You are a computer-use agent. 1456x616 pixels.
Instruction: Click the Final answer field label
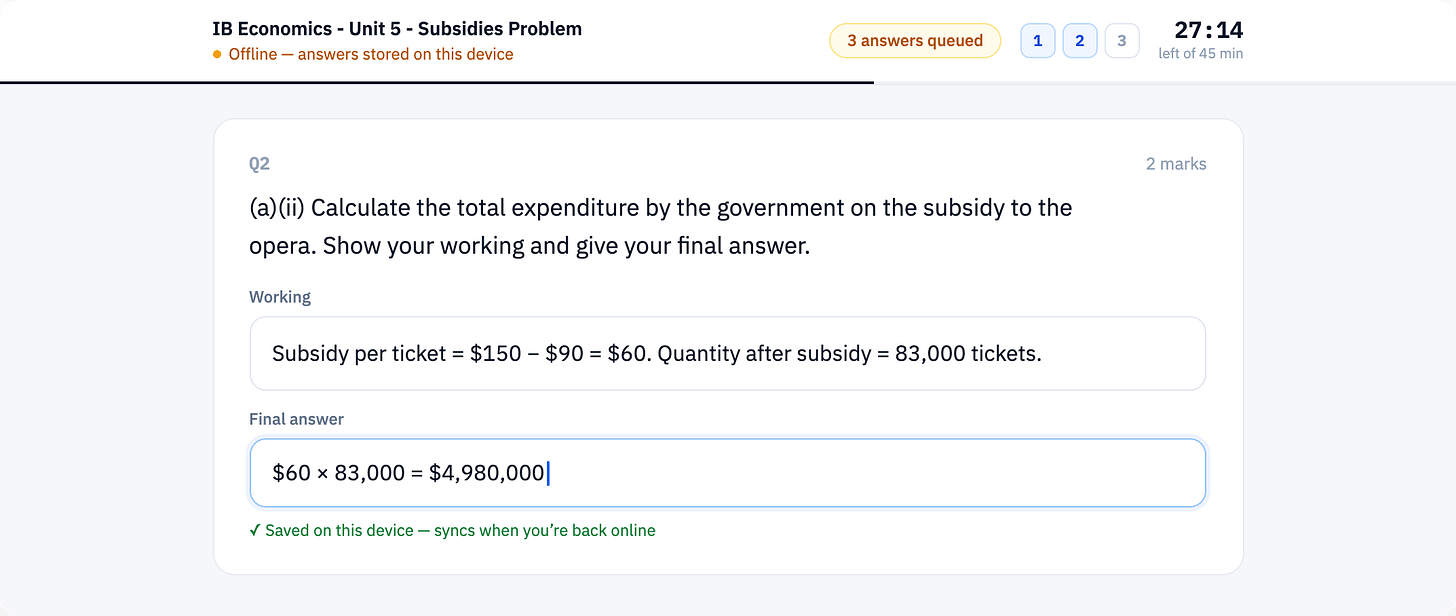point(296,419)
